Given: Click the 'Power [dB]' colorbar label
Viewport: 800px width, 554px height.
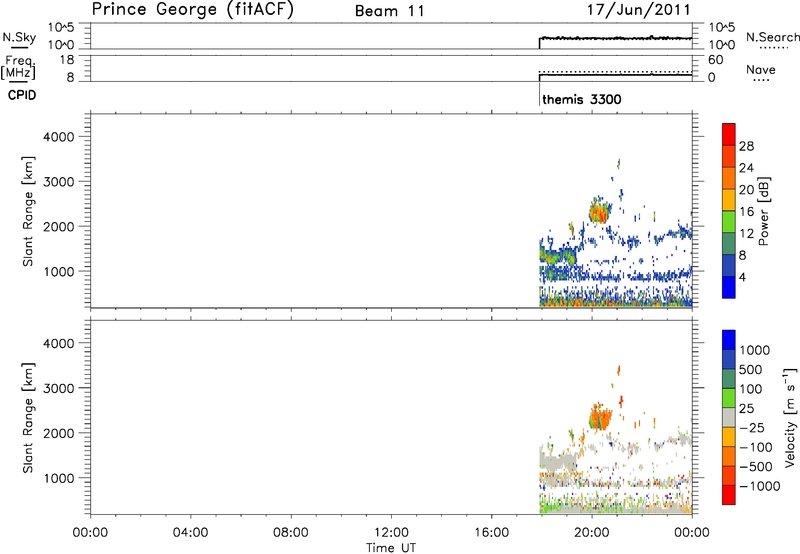Looking at the screenshot, I should (763, 211).
